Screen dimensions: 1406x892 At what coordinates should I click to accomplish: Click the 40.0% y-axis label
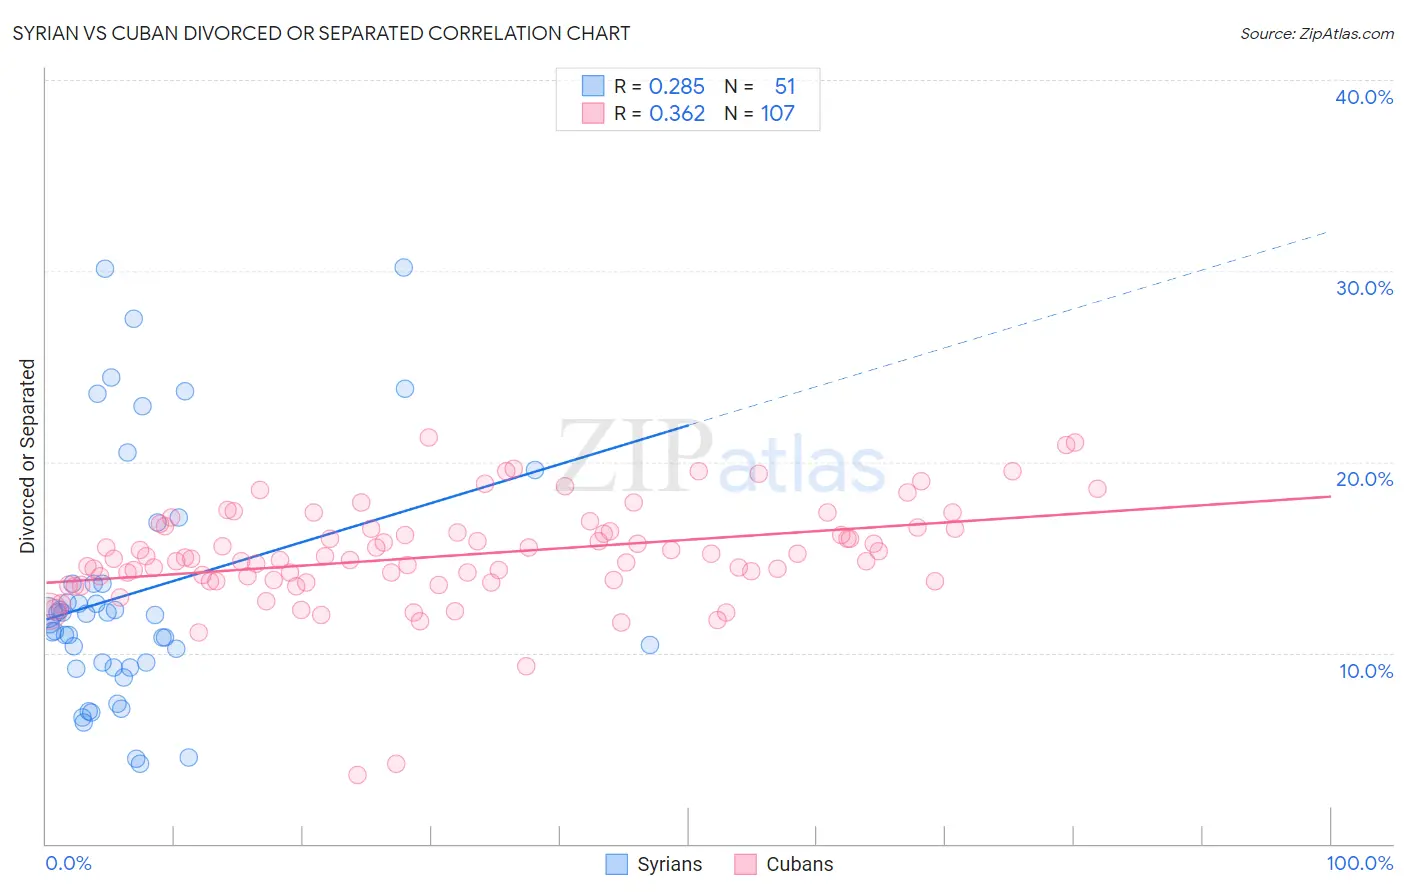pyautogui.click(x=1364, y=97)
